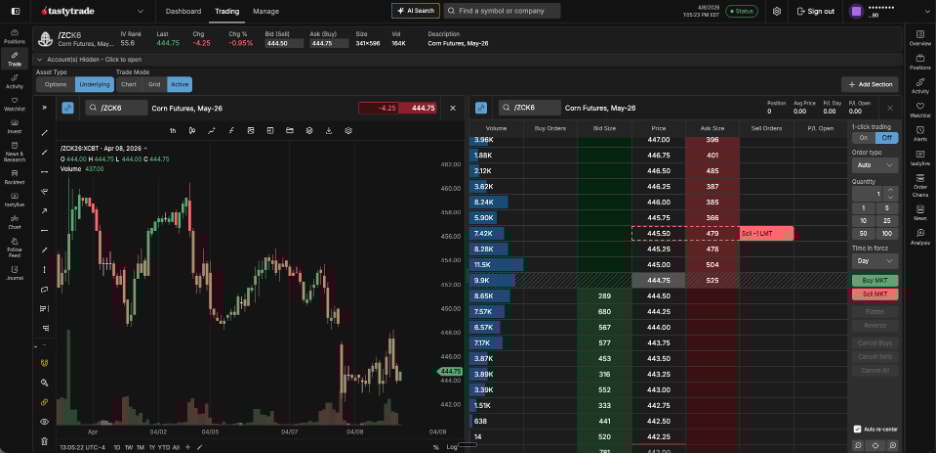936x454 pixels.
Task: Click the Sign out button
Action: (815, 11)
